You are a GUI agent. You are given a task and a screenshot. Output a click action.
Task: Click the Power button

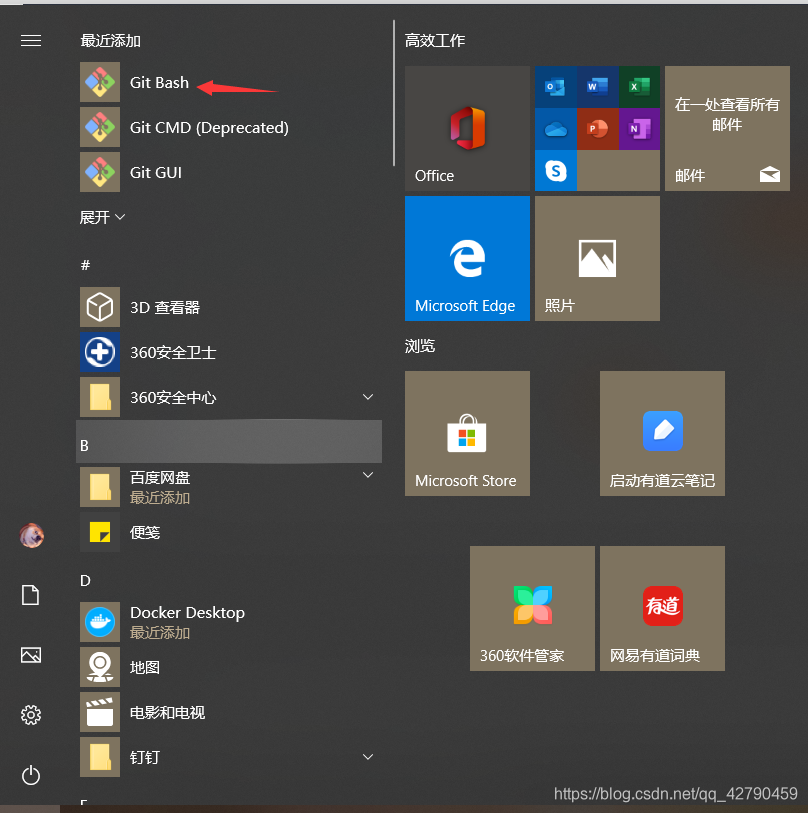point(31,776)
